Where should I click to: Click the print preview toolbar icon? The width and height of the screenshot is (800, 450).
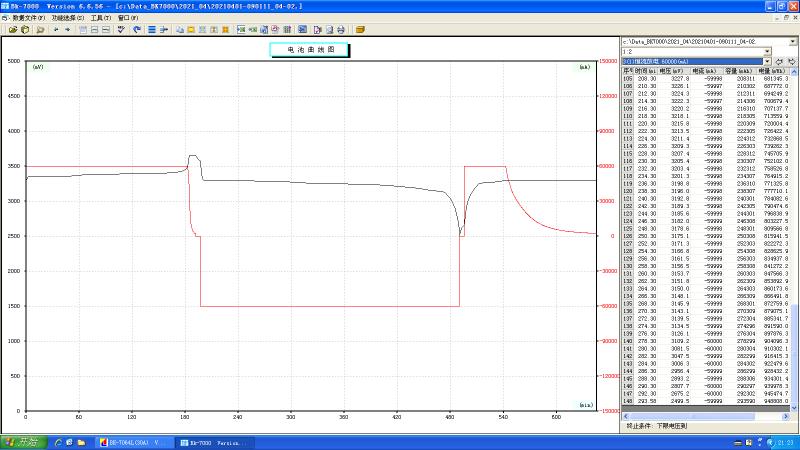(x=330, y=30)
